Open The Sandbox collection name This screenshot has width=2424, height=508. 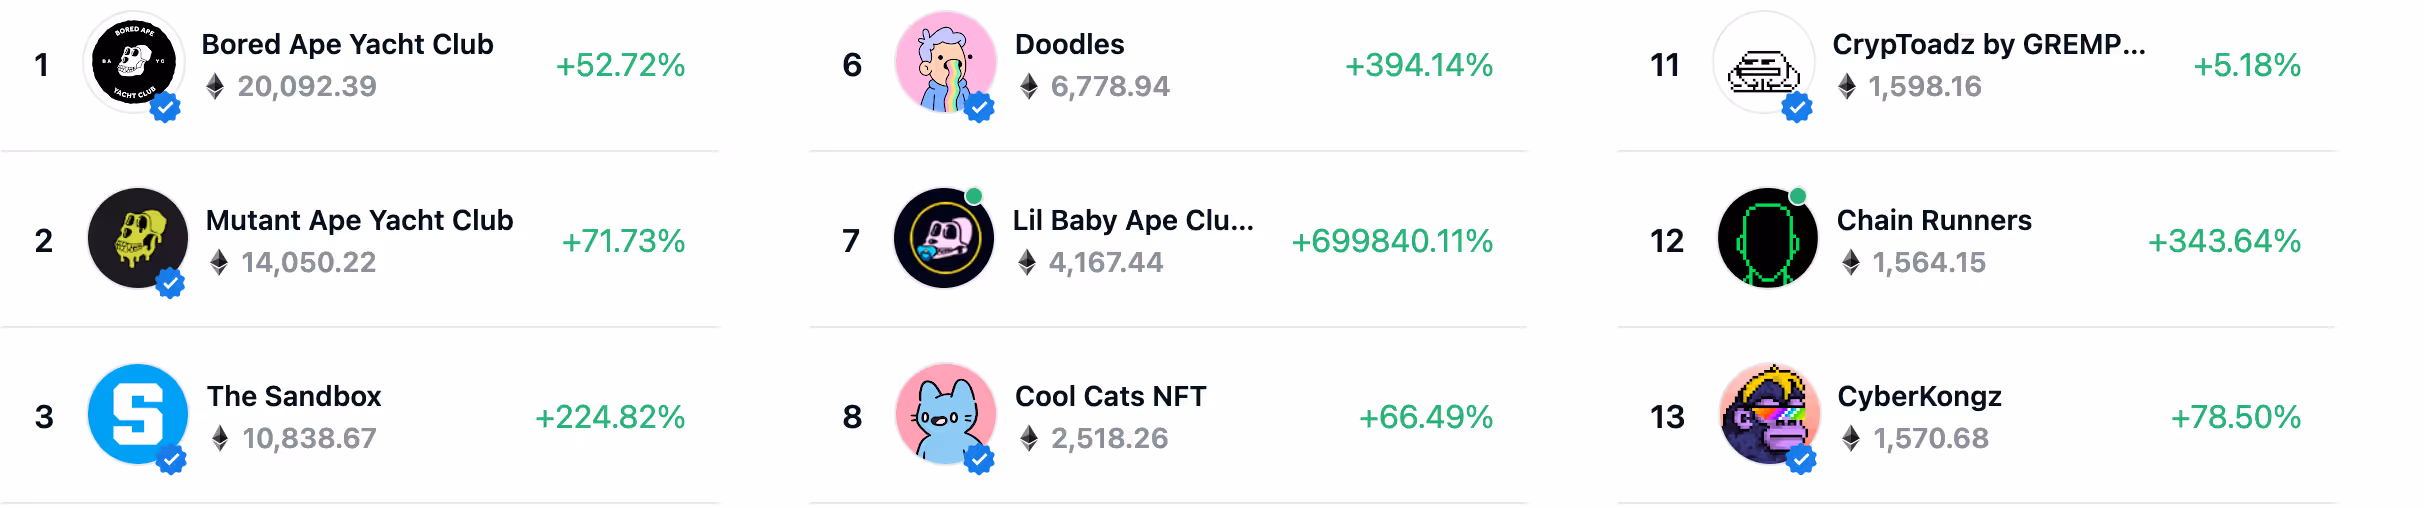(294, 396)
